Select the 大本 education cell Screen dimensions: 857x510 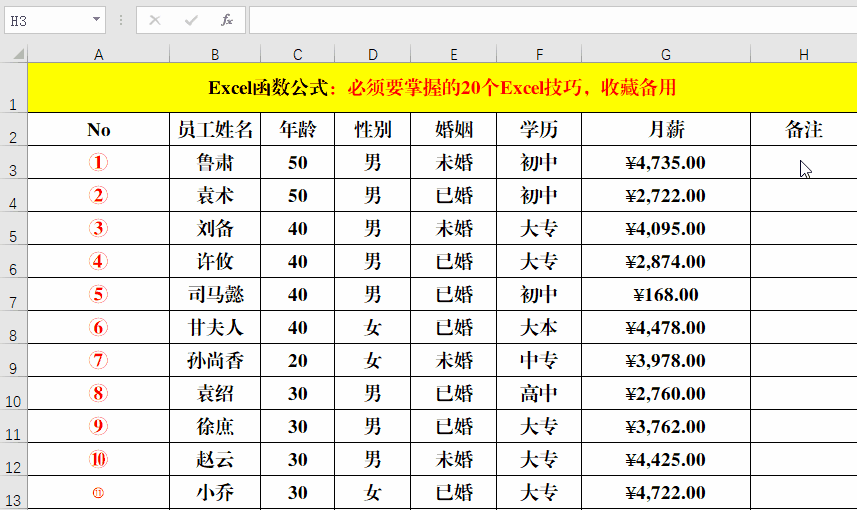pyautogui.click(x=539, y=327)
